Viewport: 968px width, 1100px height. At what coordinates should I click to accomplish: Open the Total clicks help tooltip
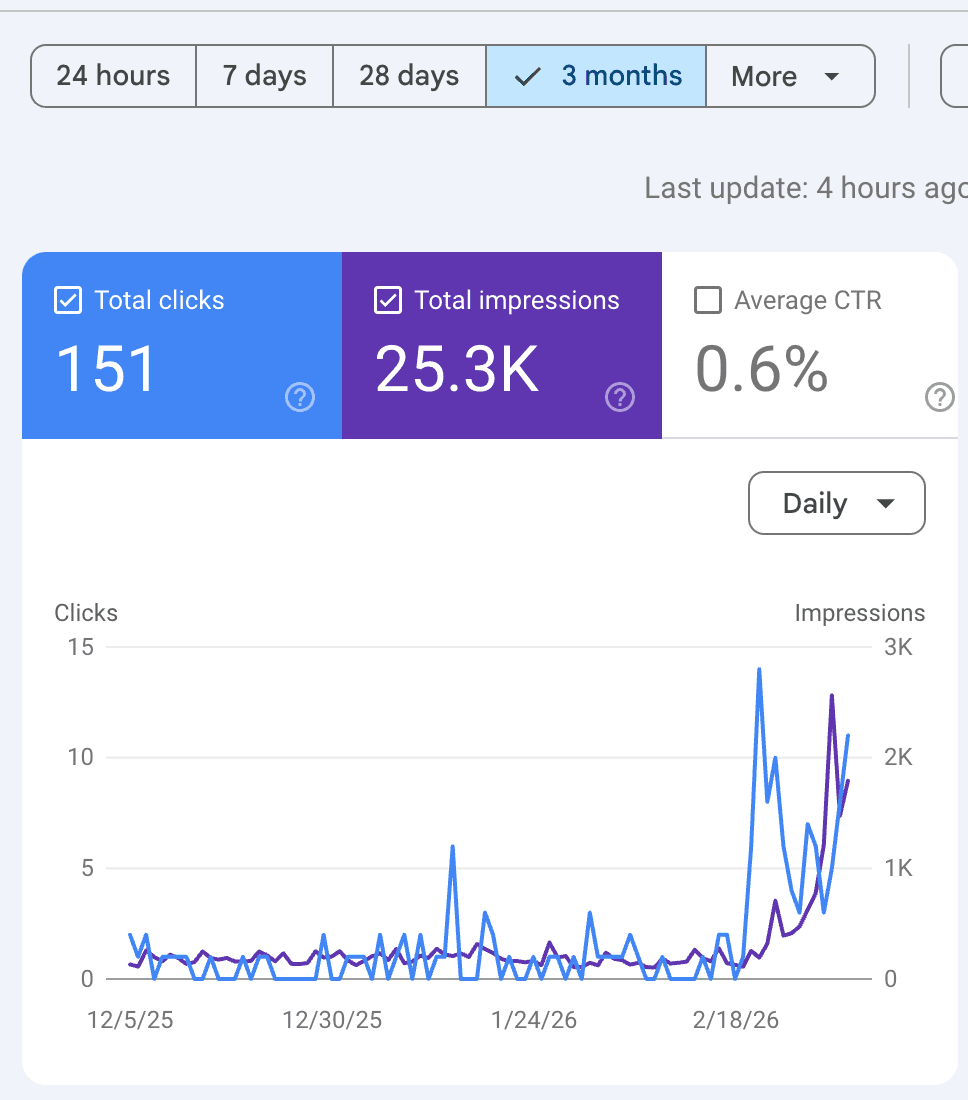pyautogui.click(x=299, y=397)
